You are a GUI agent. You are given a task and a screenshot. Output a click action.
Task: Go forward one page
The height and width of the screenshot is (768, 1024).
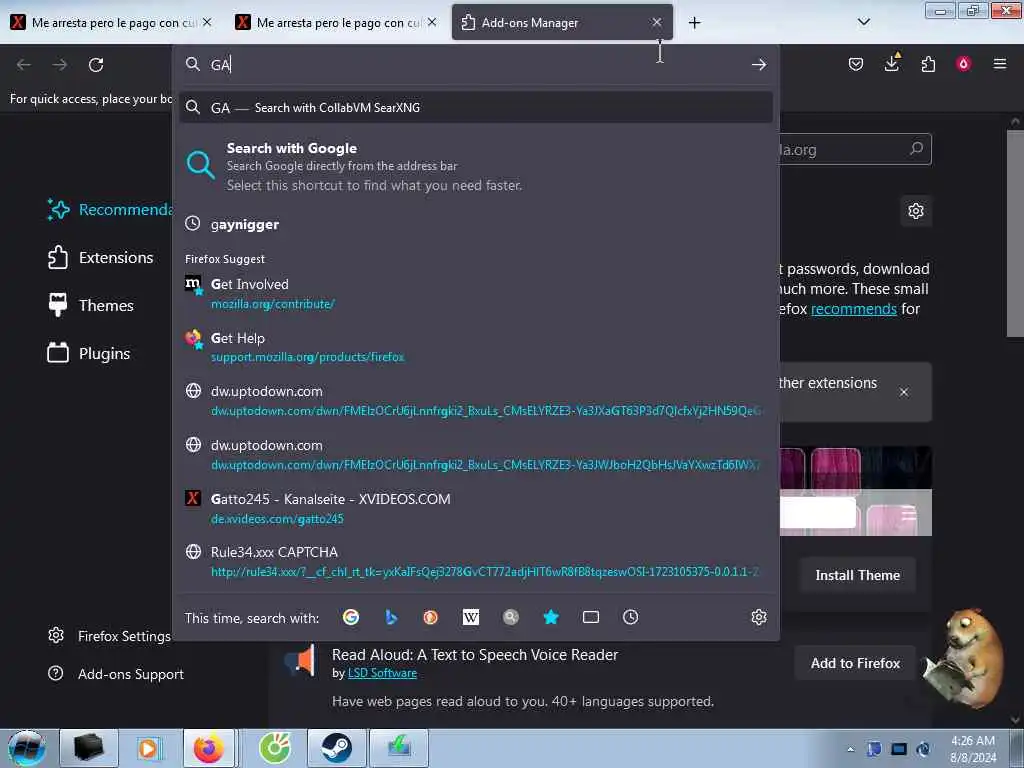[x=59, y=65]
